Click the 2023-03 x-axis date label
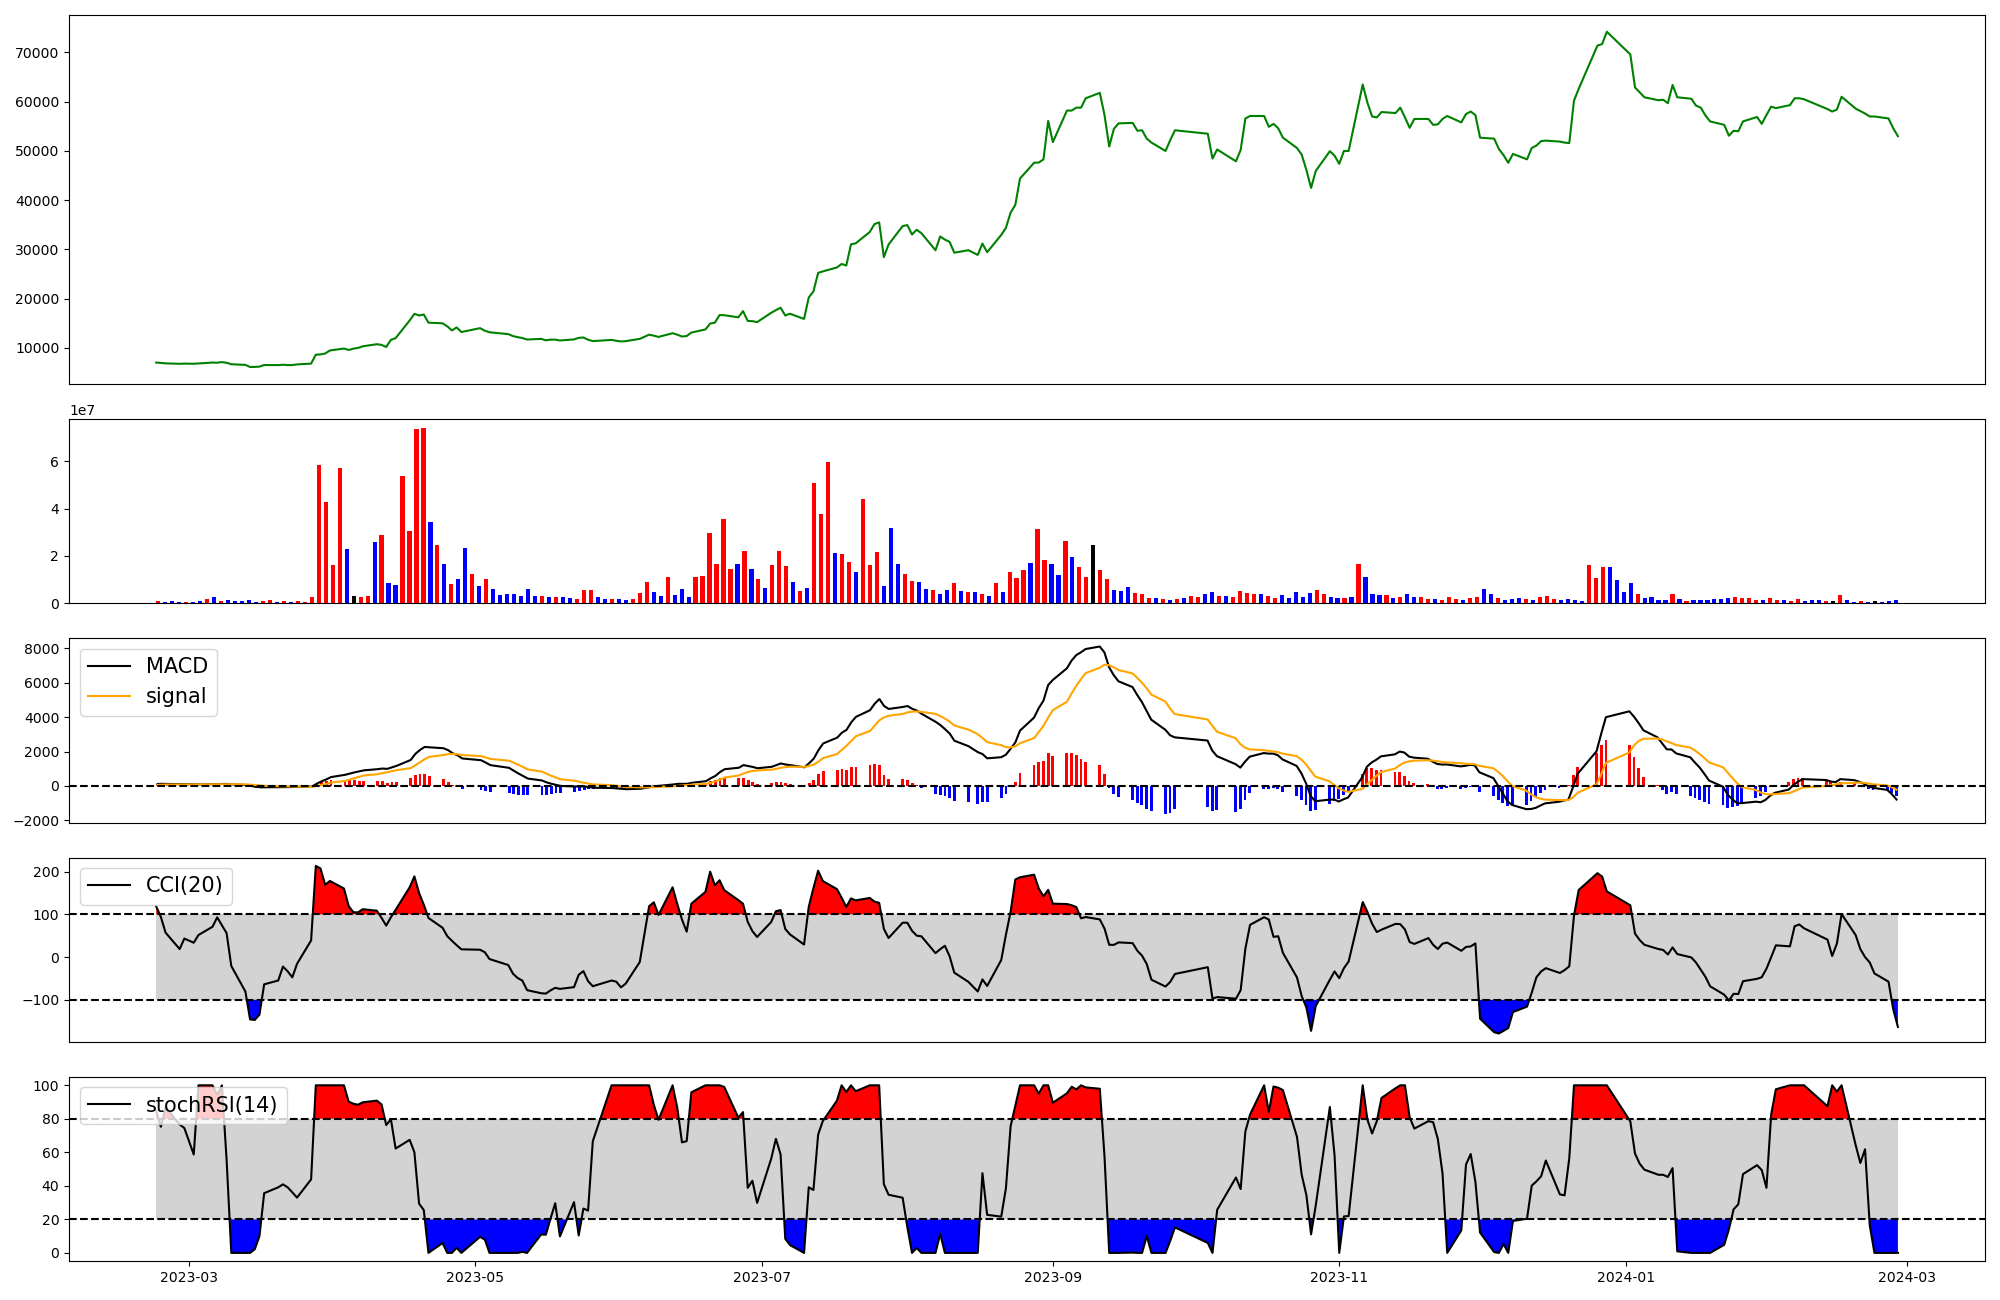Image resolution: width=2000 pixels, height=1300 pixels. point(188,1277)
